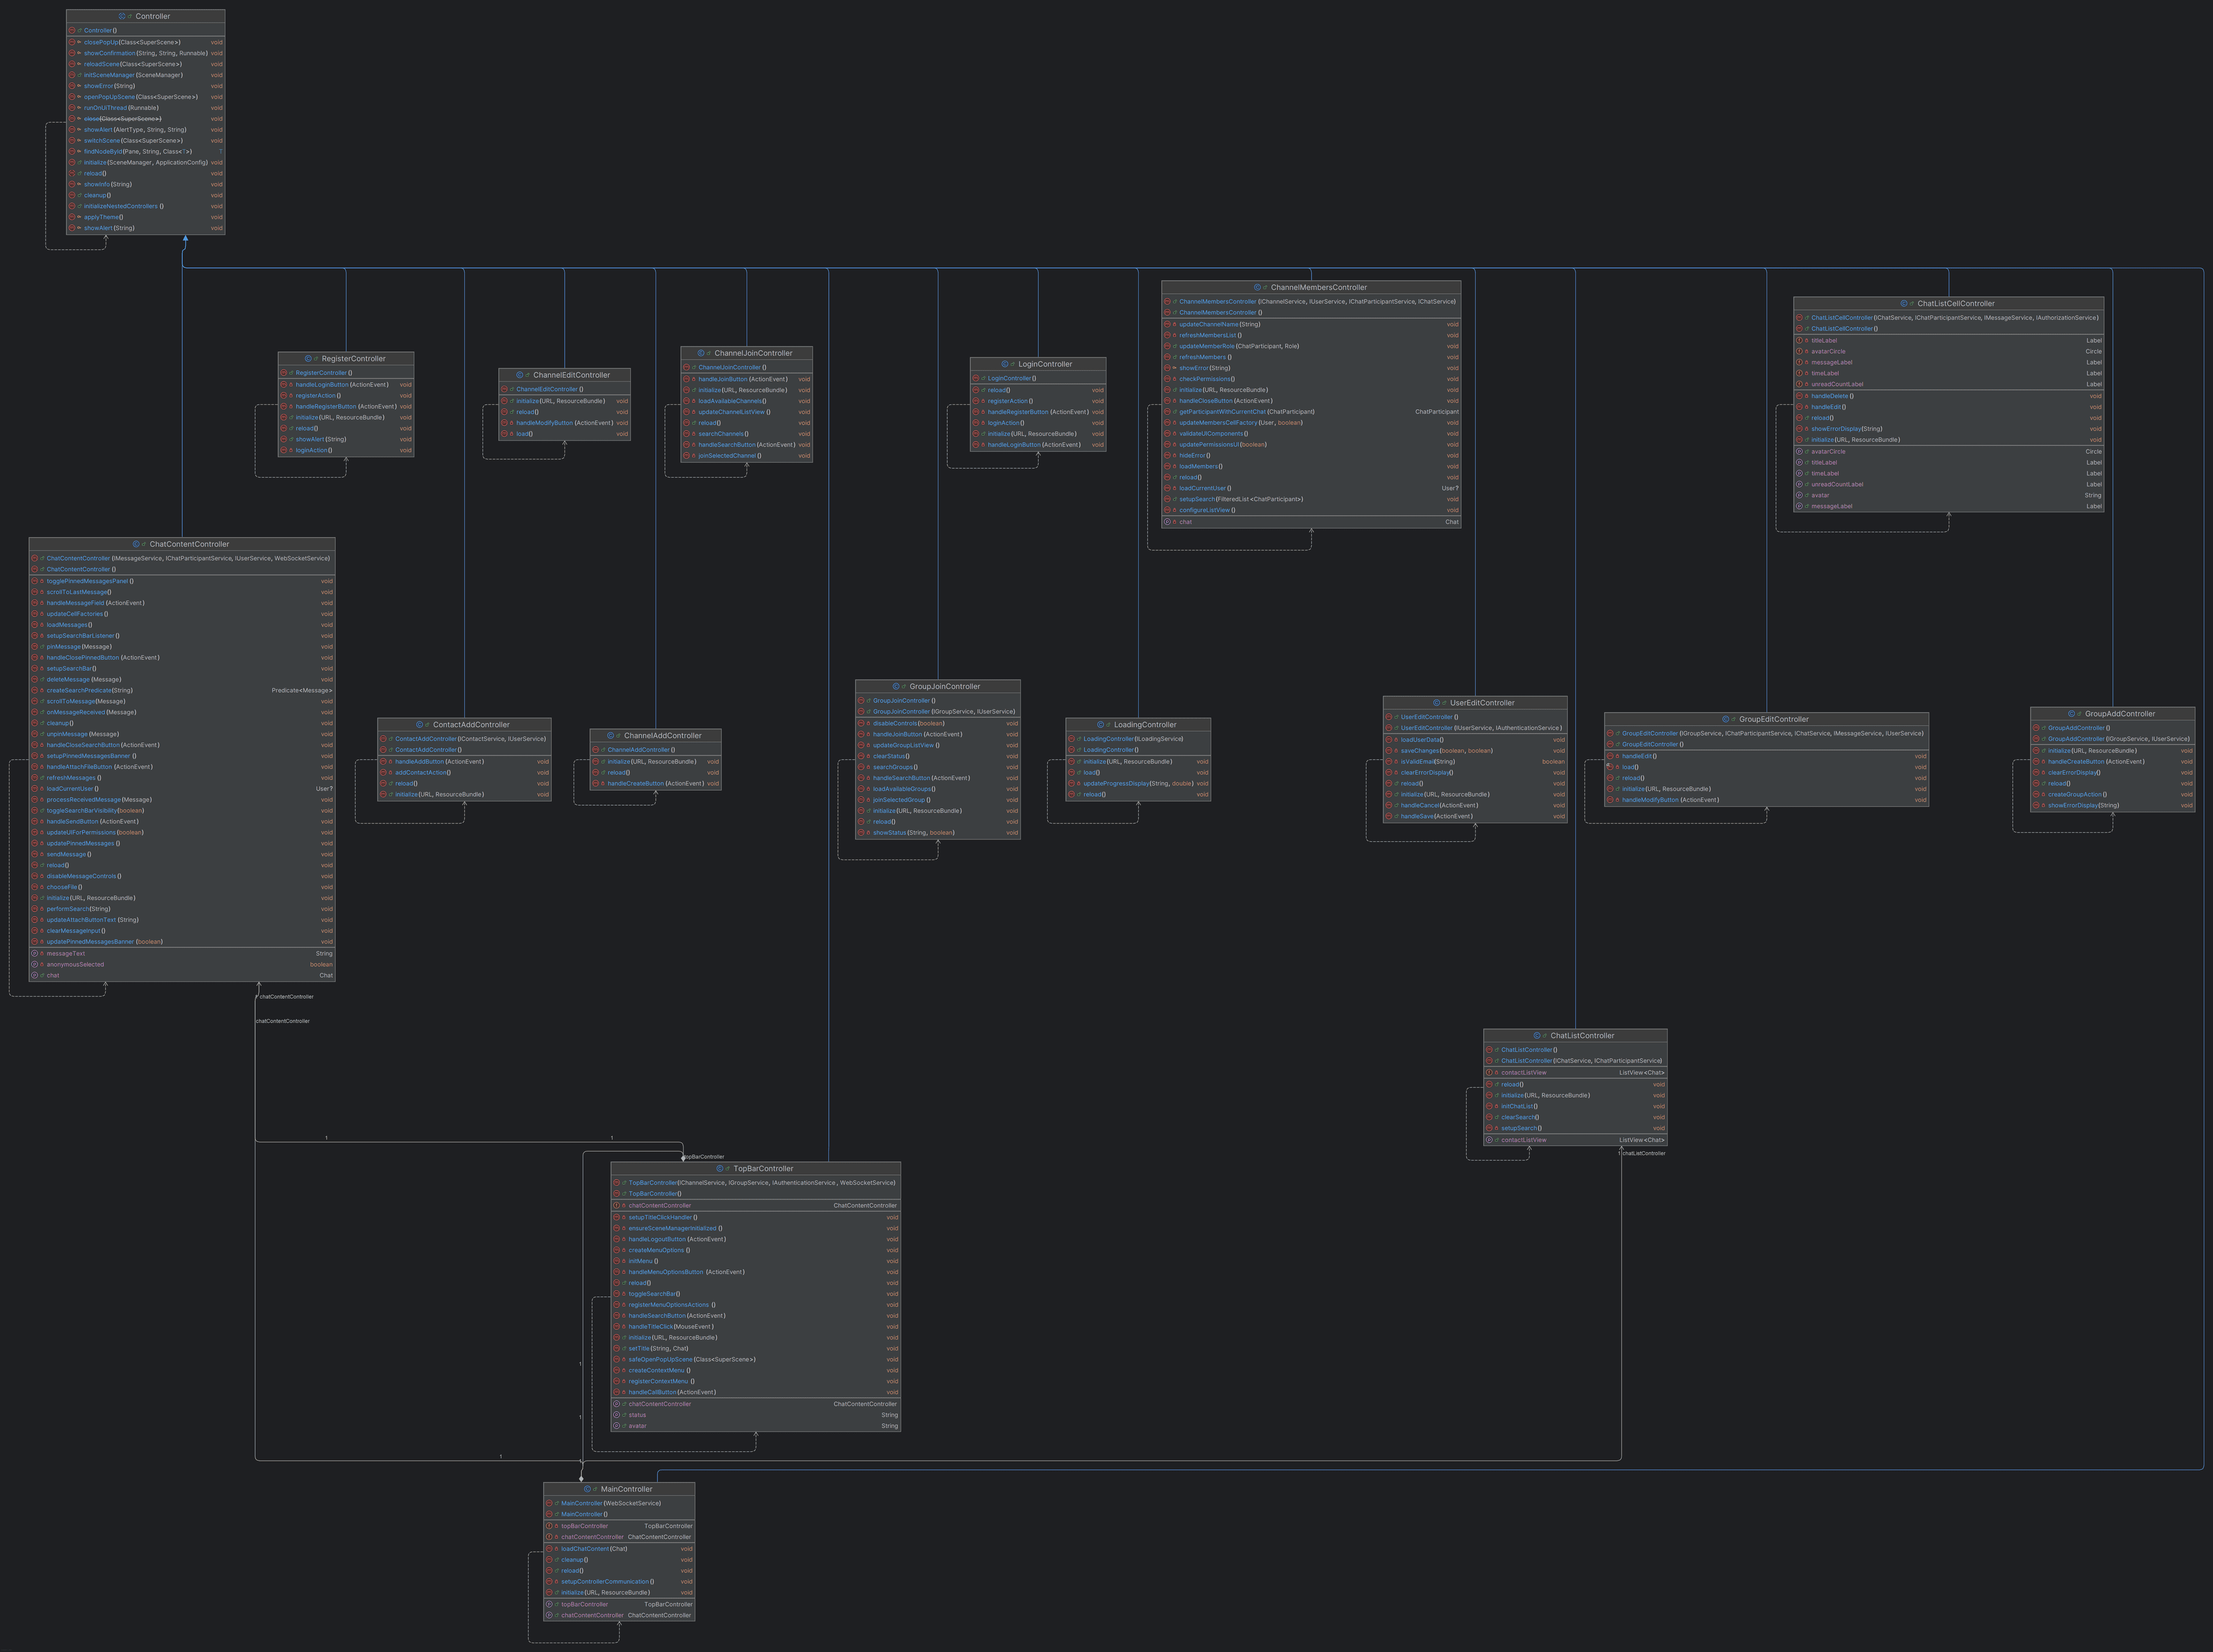Click class icon next to LoginController title
This screenshot has width=2213, height=1652.
pyautogui.click(x=1005, y=364)
